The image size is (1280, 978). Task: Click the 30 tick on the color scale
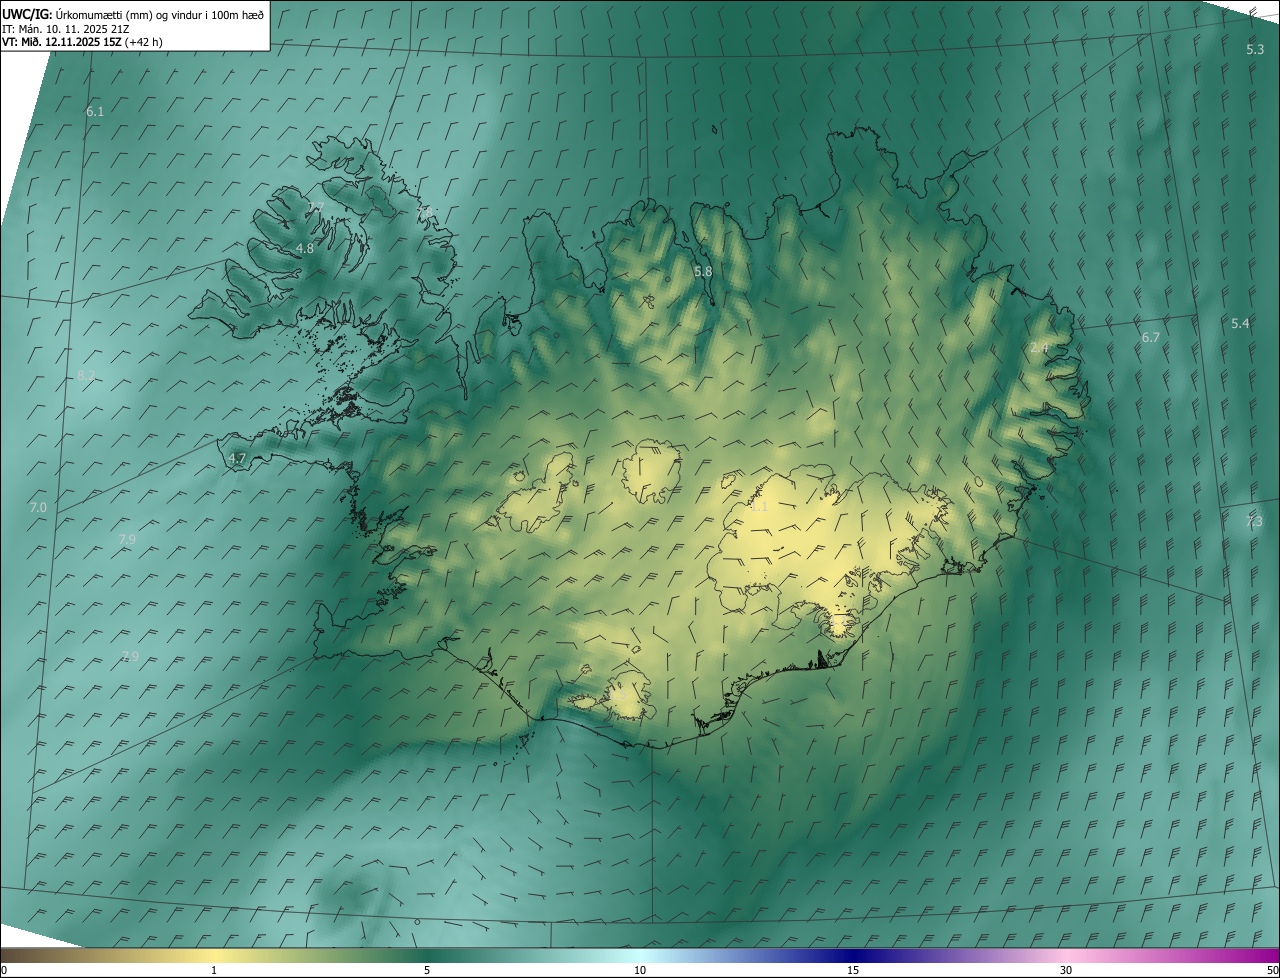(x=1066, y=970)
